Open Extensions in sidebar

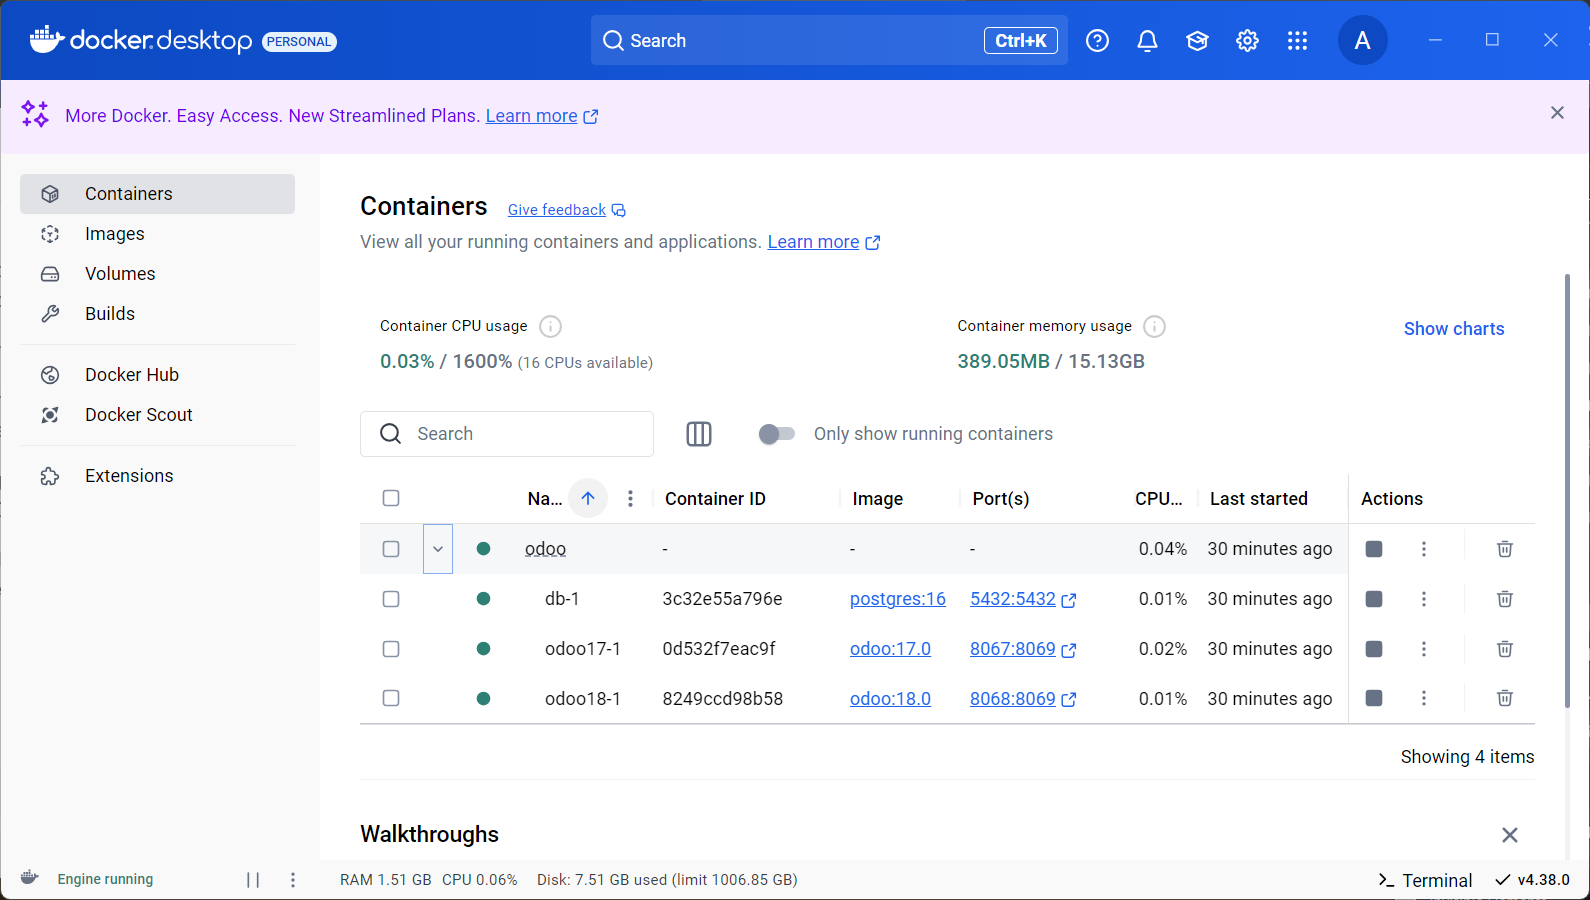(157, 476)
